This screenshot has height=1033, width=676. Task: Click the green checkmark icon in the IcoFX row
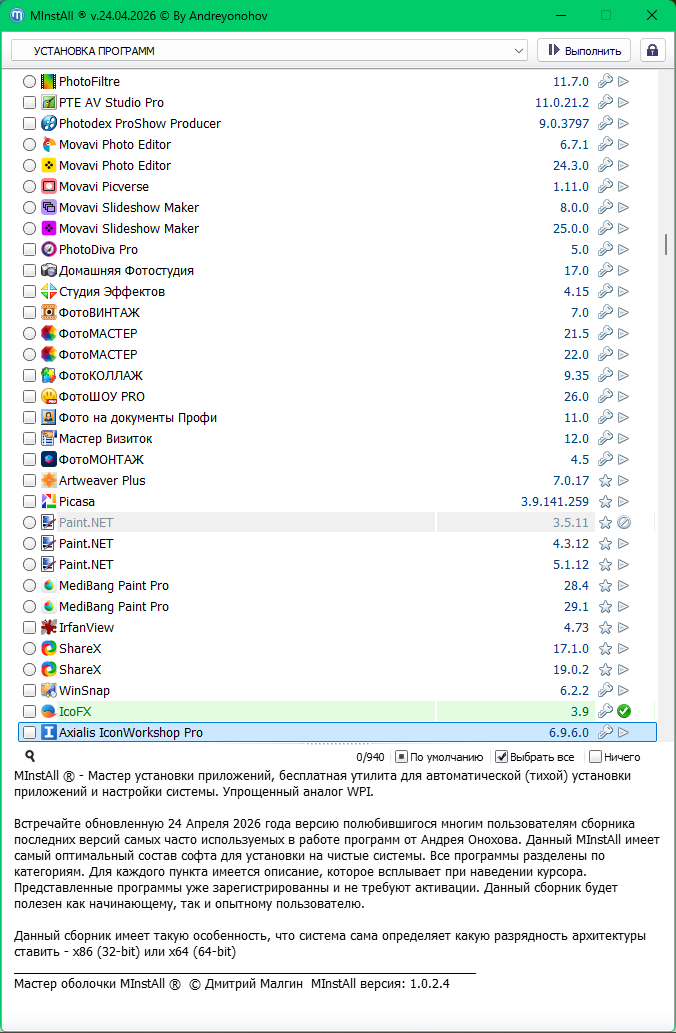(x=623, y=712)
